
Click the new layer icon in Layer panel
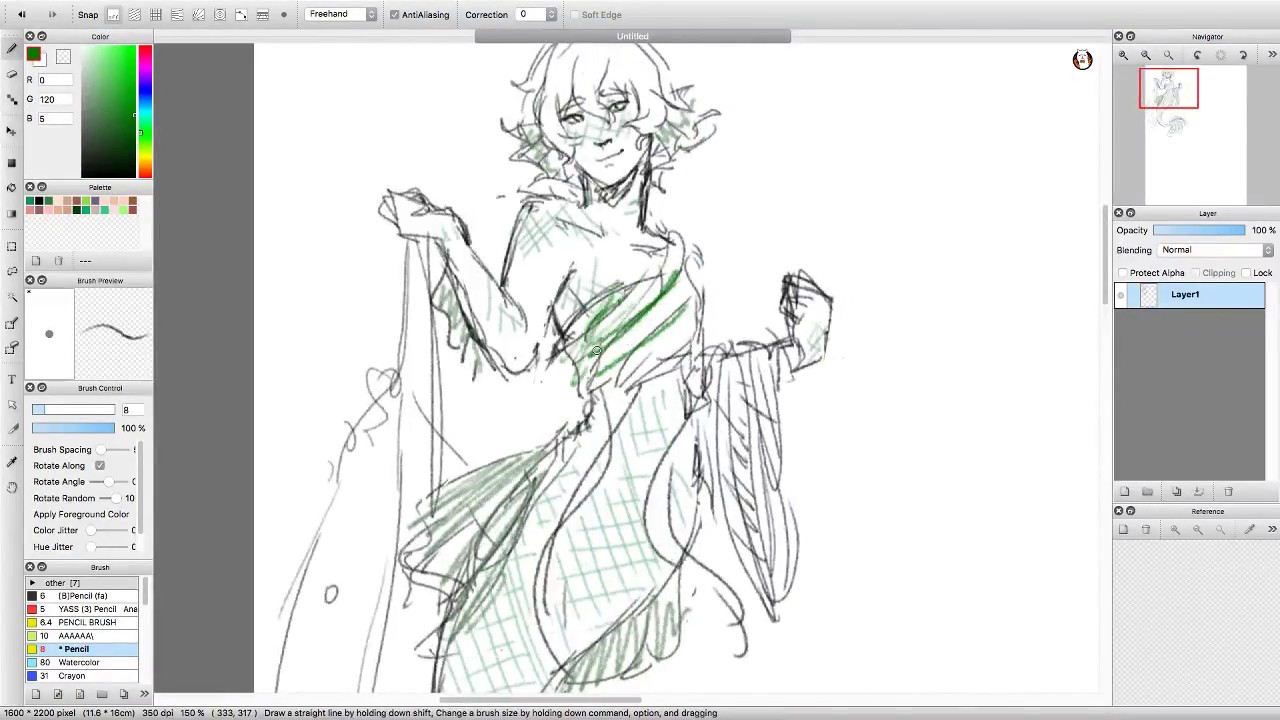[x=1124, y=491]
